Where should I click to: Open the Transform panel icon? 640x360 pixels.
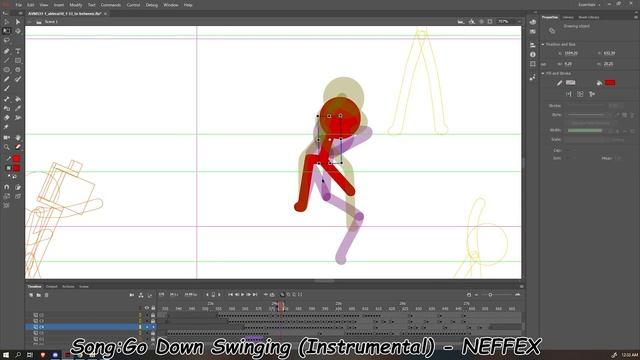(x=533, y=64)
